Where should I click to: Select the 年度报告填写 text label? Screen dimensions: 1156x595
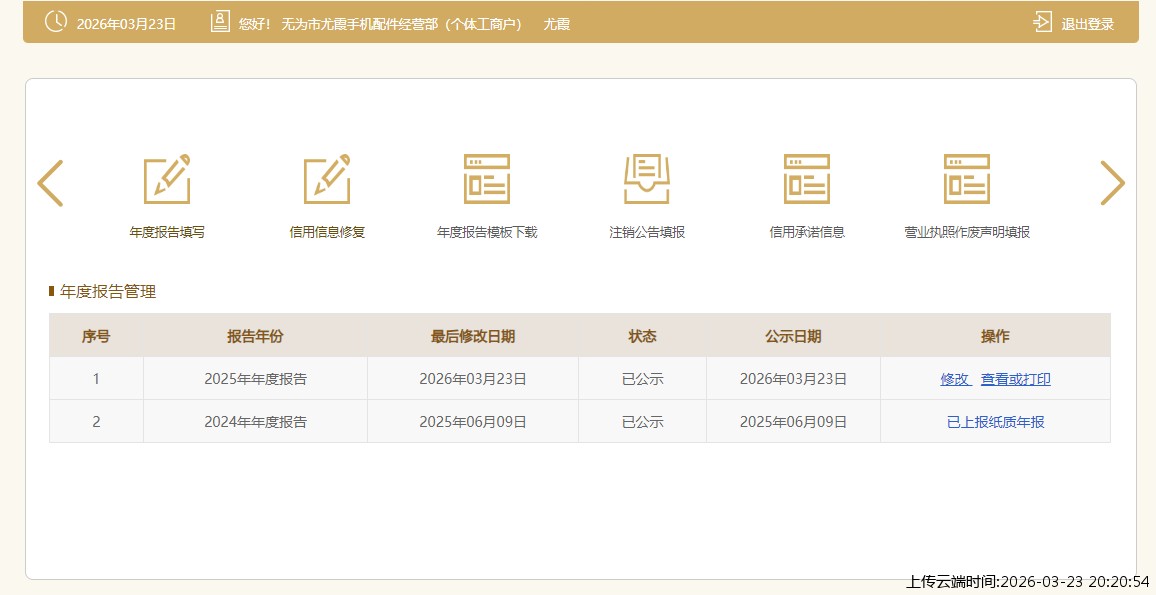click(x=167, y=232)
